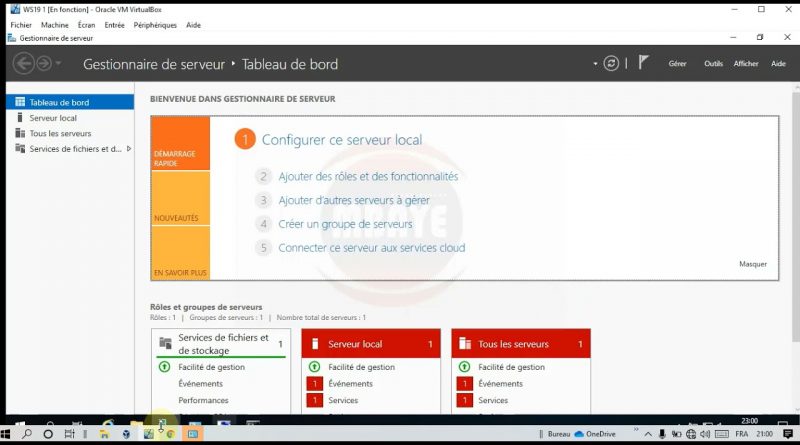Screen dimensions: 800x445
Task: Click the forward navigation arrow in the header
Action: tap(44, 64)
